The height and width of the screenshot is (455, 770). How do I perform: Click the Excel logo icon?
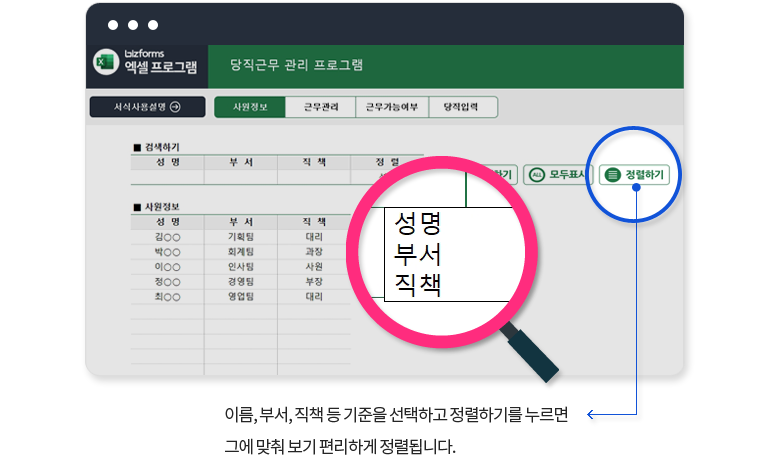(106, 62)
